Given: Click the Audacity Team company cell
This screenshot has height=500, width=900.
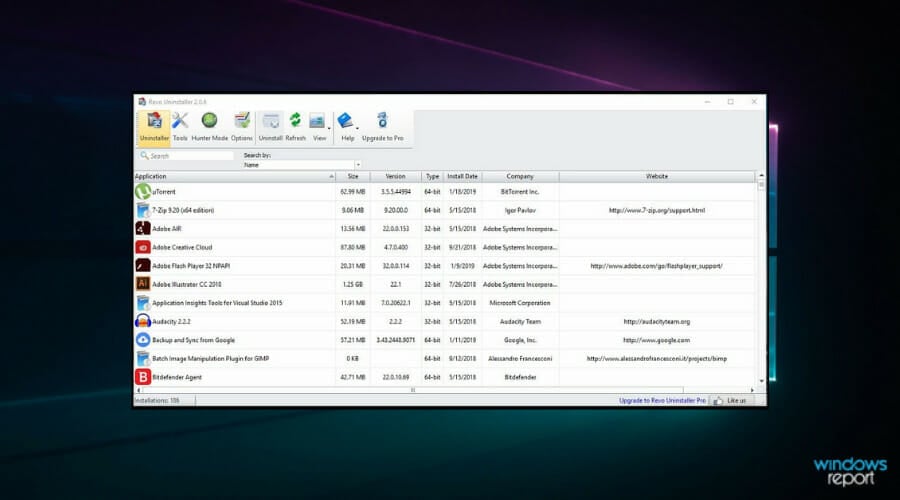Looking at the screenshot, I should pyautogui.click(x=520, y=321).
